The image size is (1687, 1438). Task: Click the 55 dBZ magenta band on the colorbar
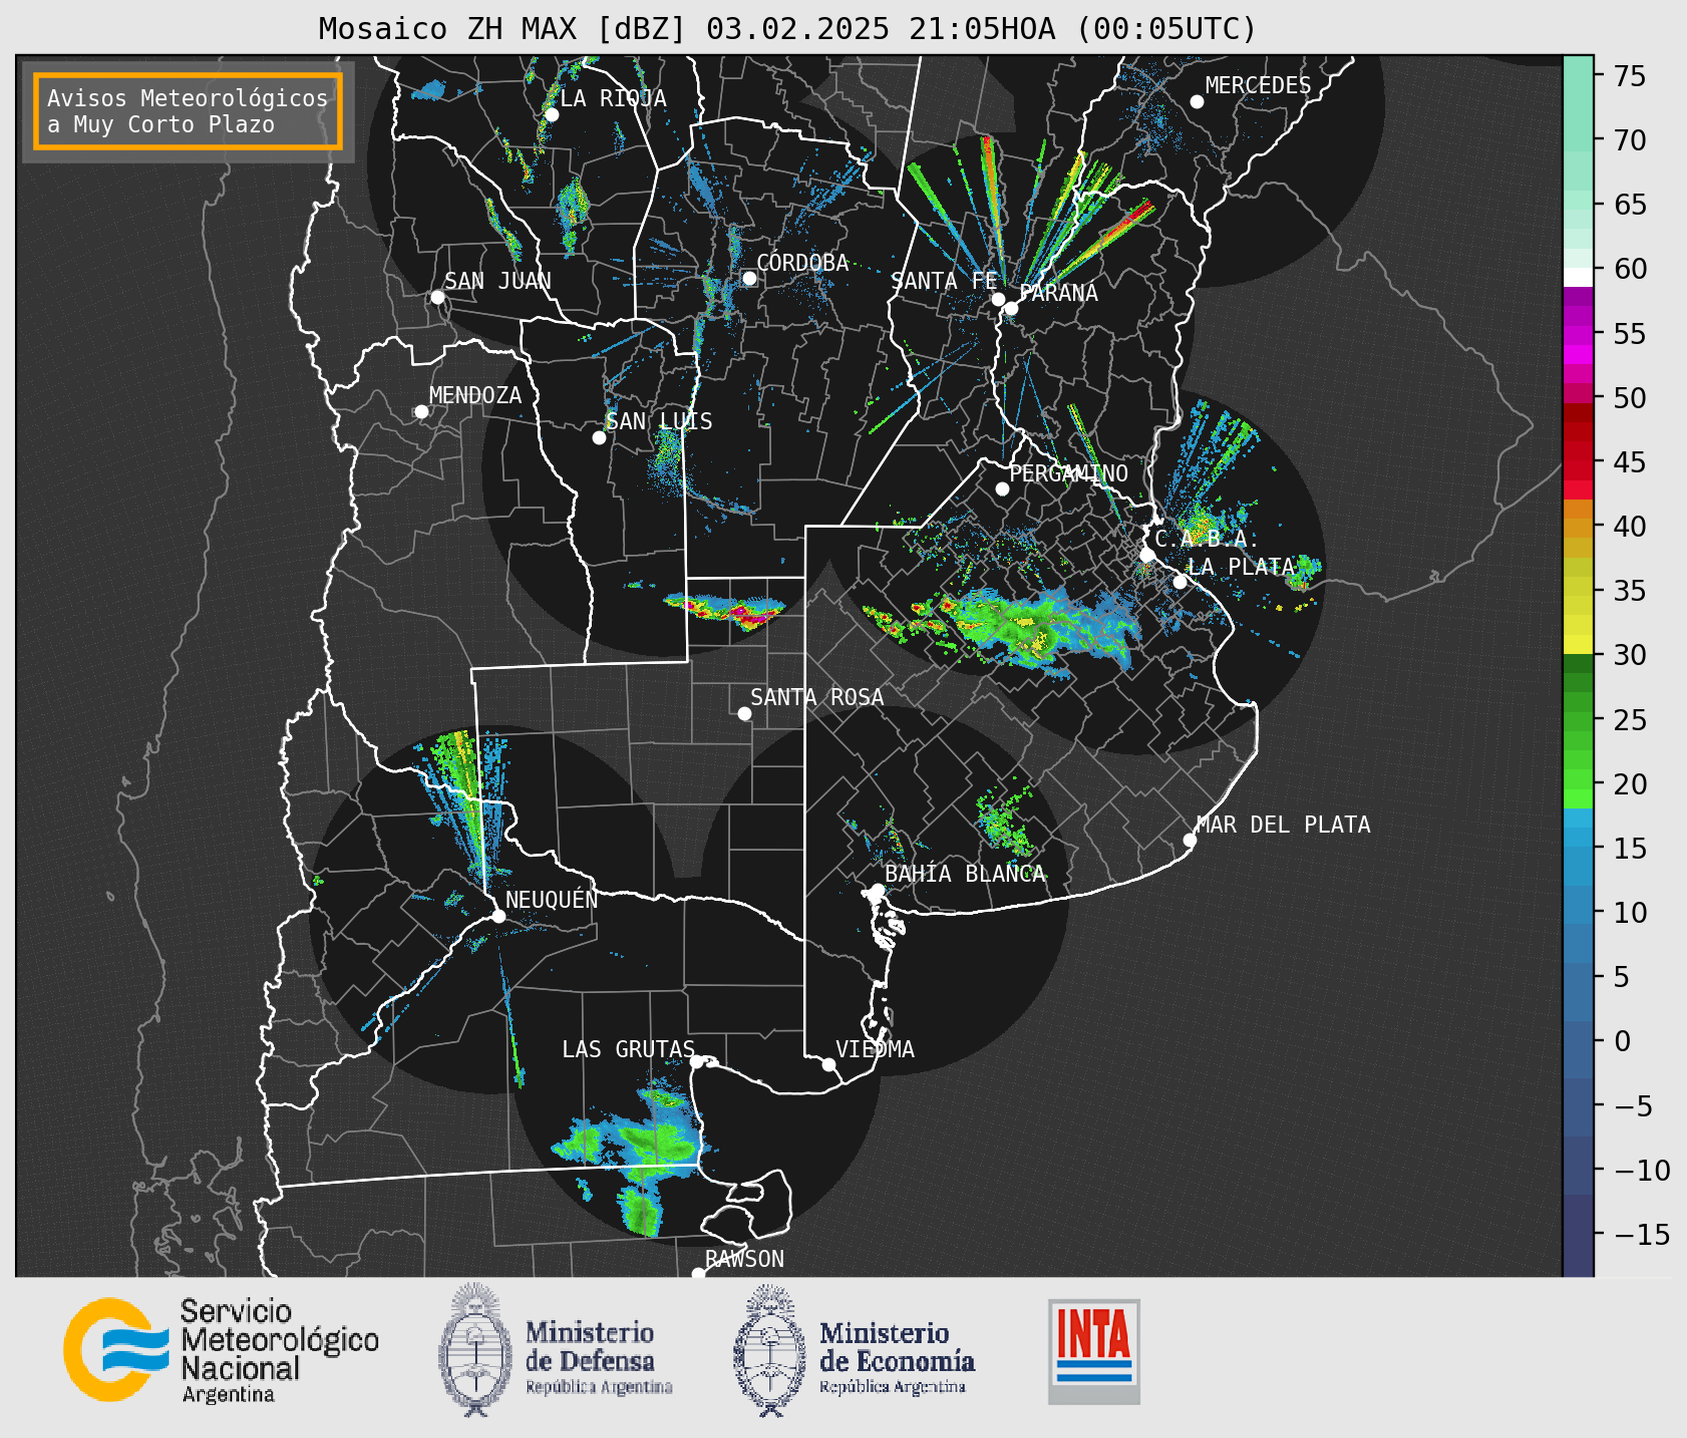(1578, 334)
